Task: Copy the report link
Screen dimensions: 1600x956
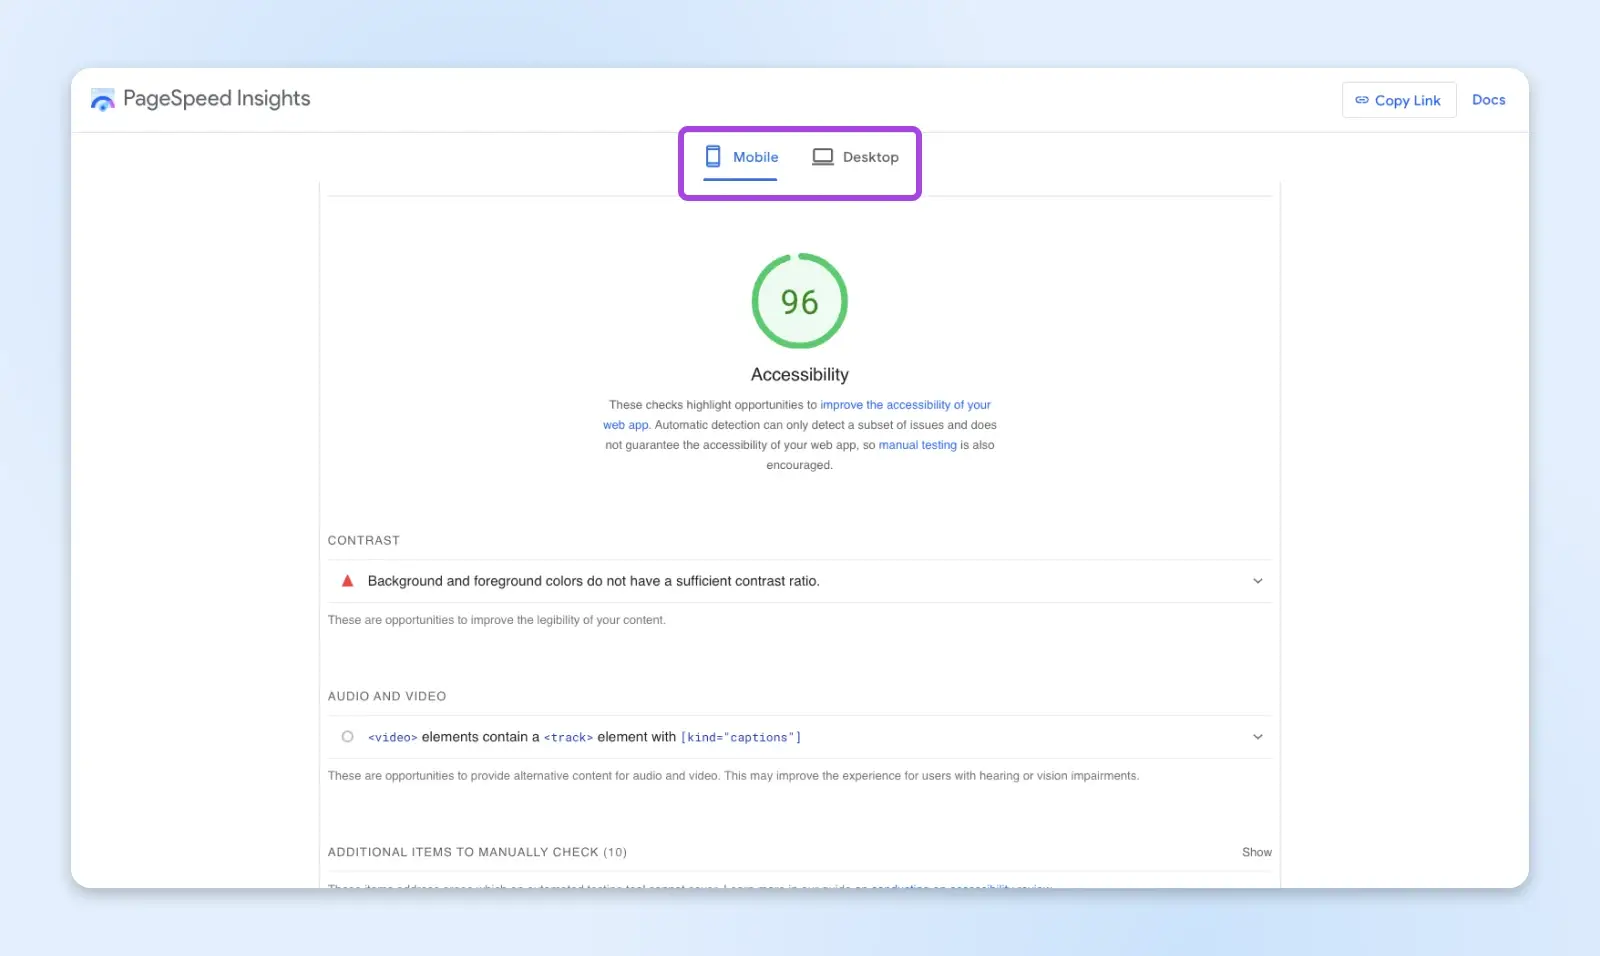Action: [x=1399, y=100]
